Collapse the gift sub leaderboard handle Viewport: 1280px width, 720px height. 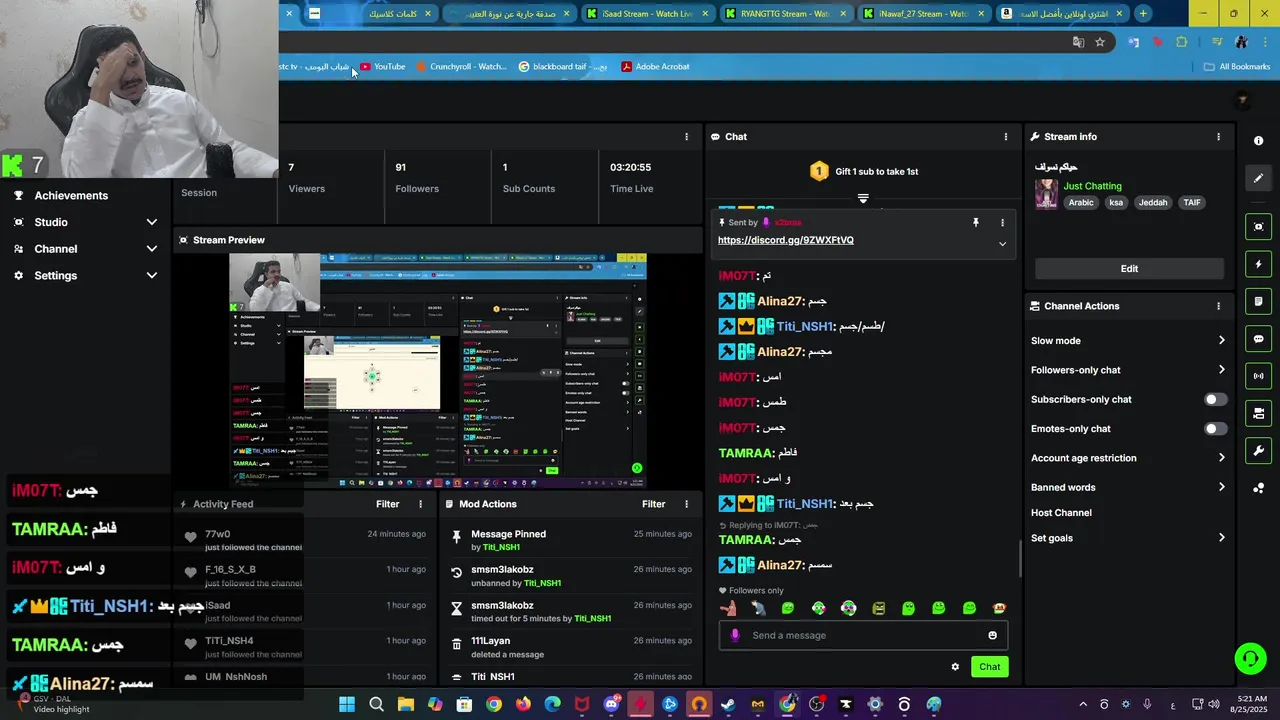[863, 198]
